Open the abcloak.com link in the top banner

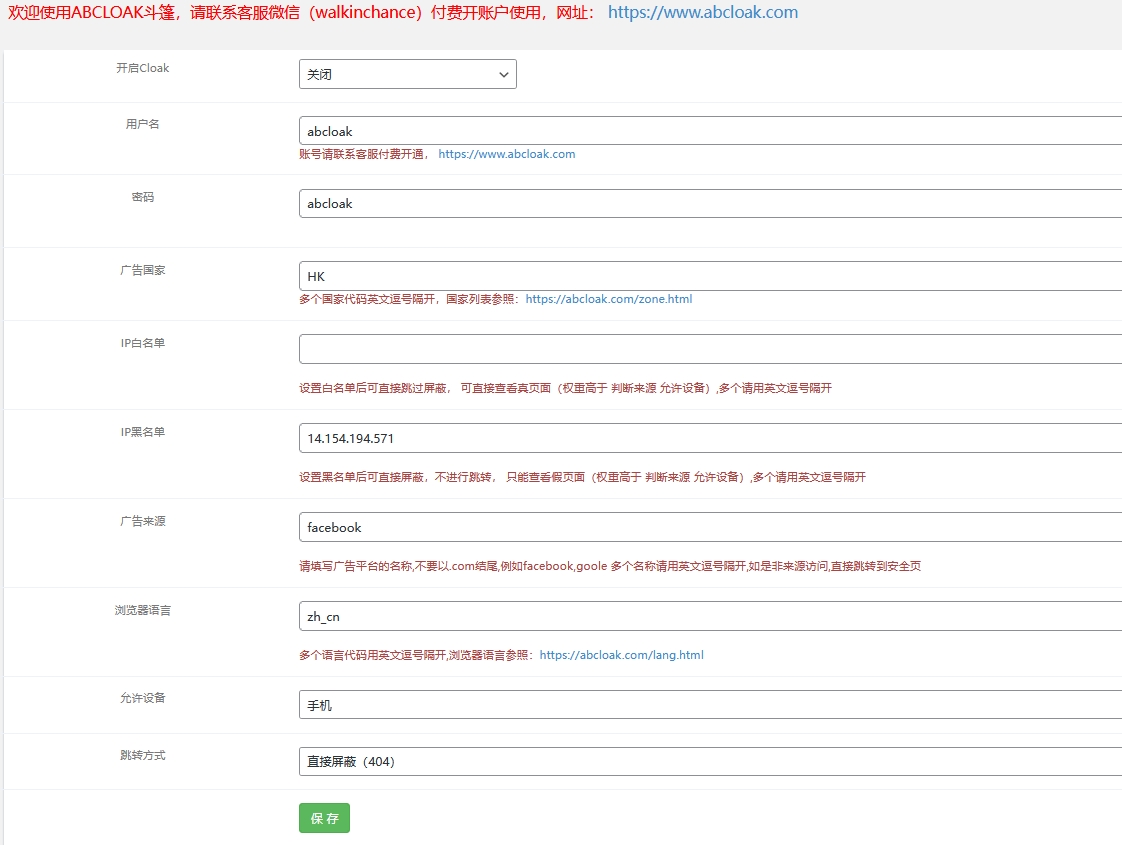[703, 12]
